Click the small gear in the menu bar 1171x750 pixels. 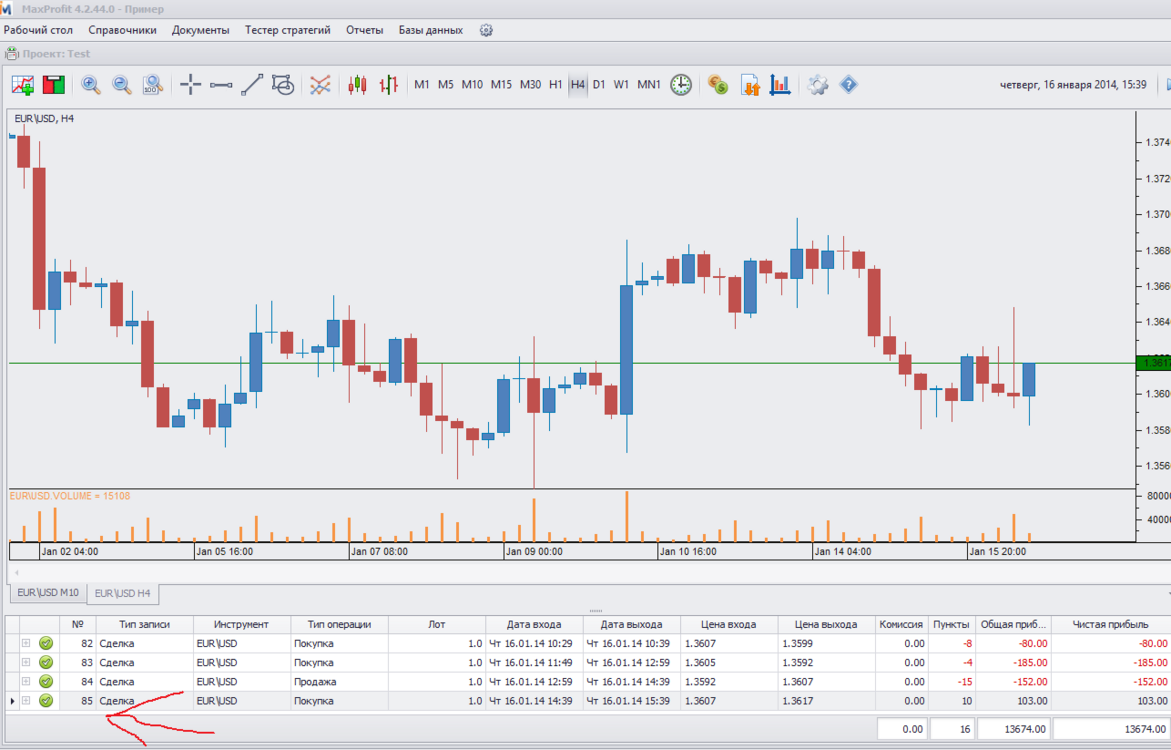point(486,31)
